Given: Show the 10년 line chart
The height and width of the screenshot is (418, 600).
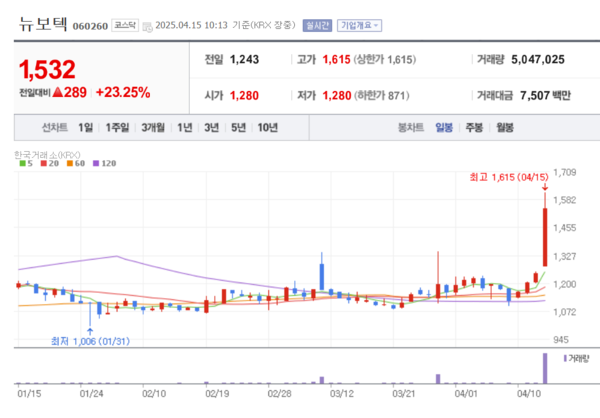Looking at the screenshot, I should tap(267, 127).
